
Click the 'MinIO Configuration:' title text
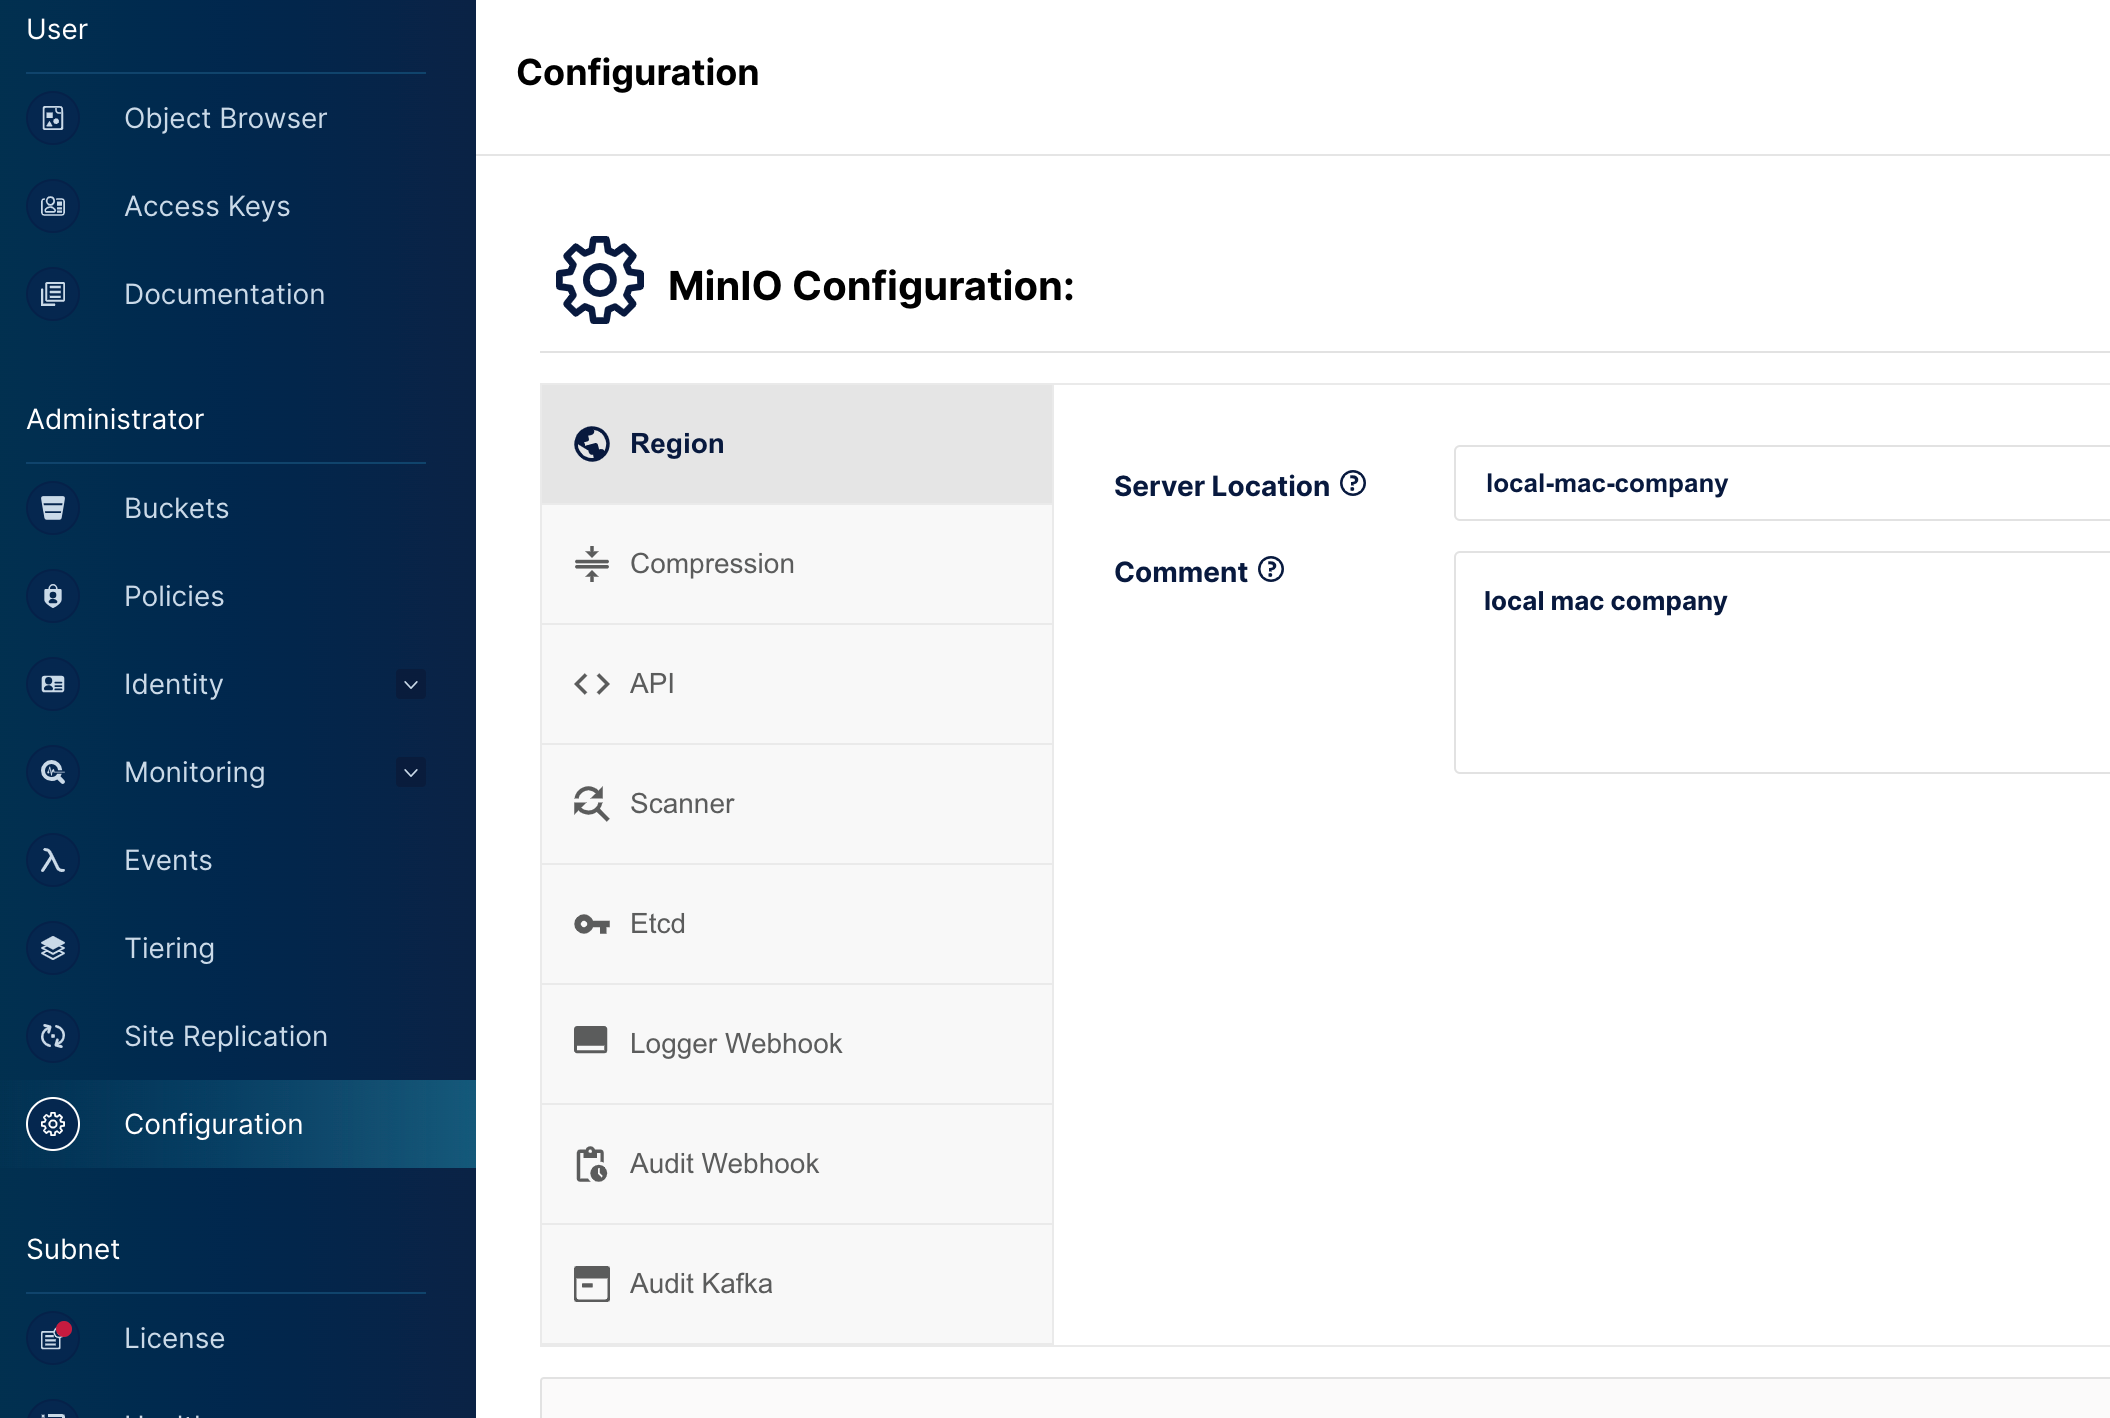pos(871,286)
